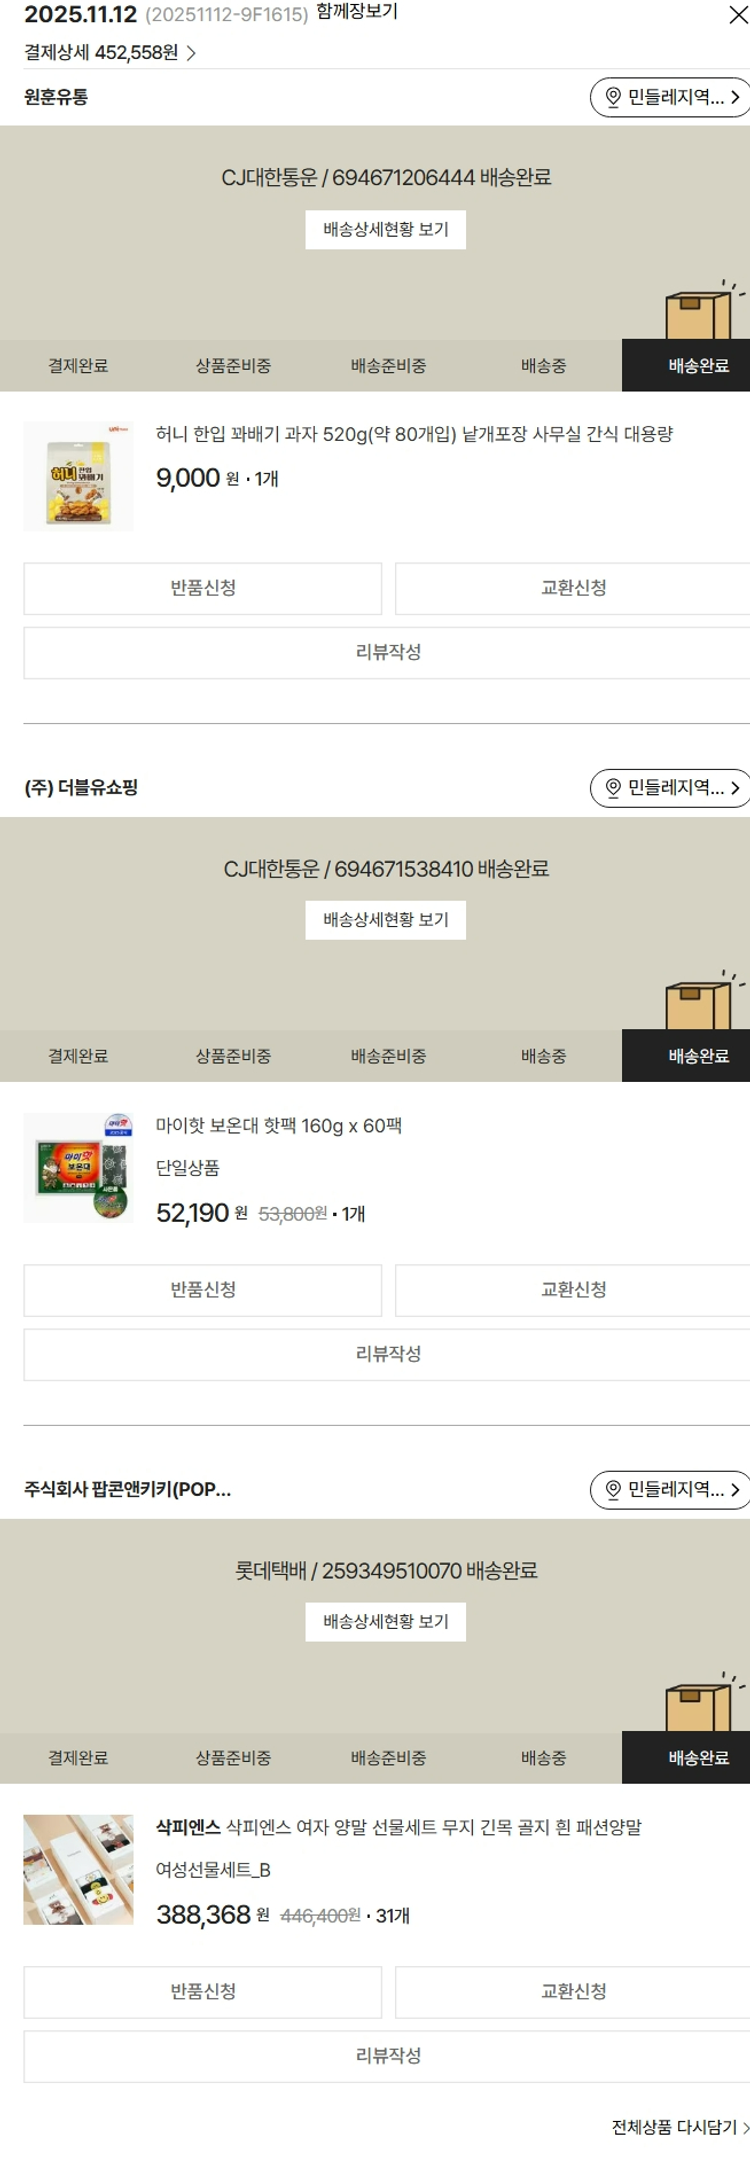750x2167 pixels.
Task: Select 배송완료 step in the 원훈유통 order
Action: point(698,366)
